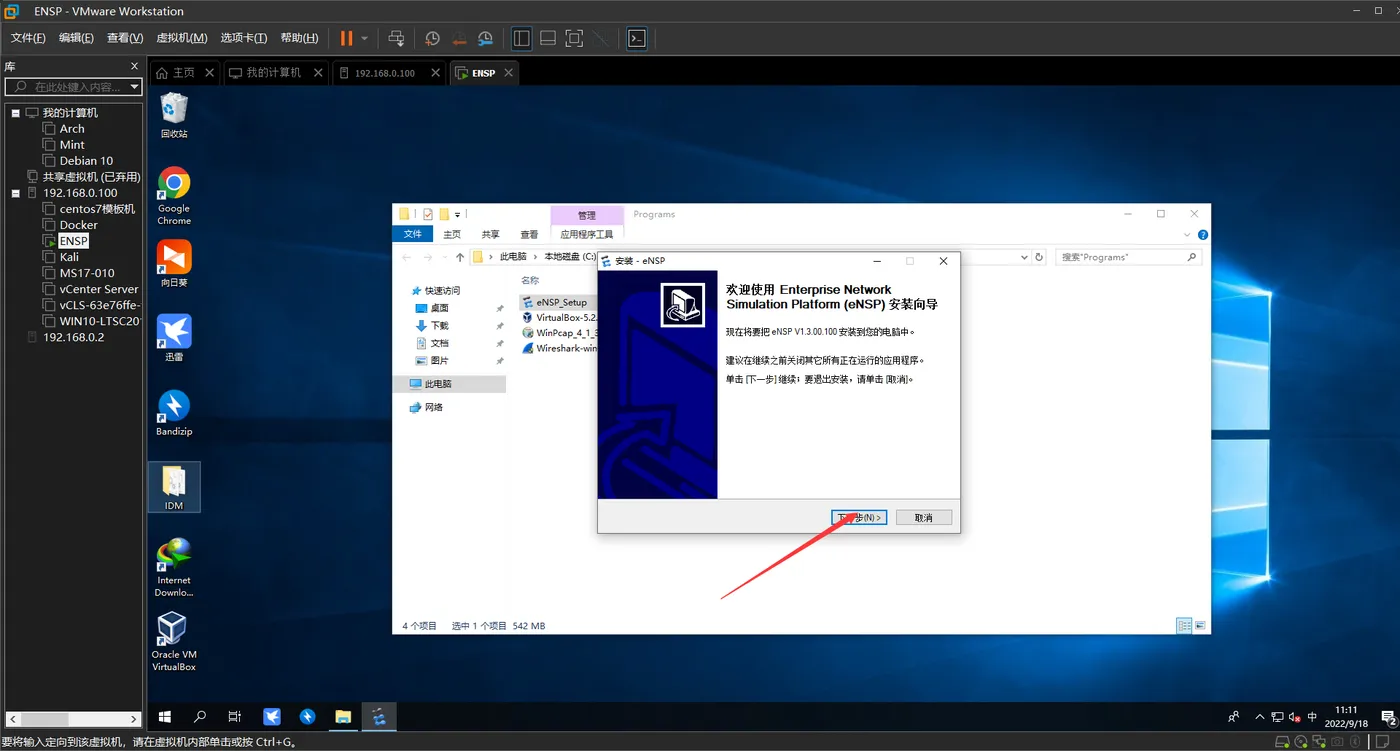Screen dimensions: 1400x751
Task: Refresh the Explorer address bar
Action: point(1039,257)
